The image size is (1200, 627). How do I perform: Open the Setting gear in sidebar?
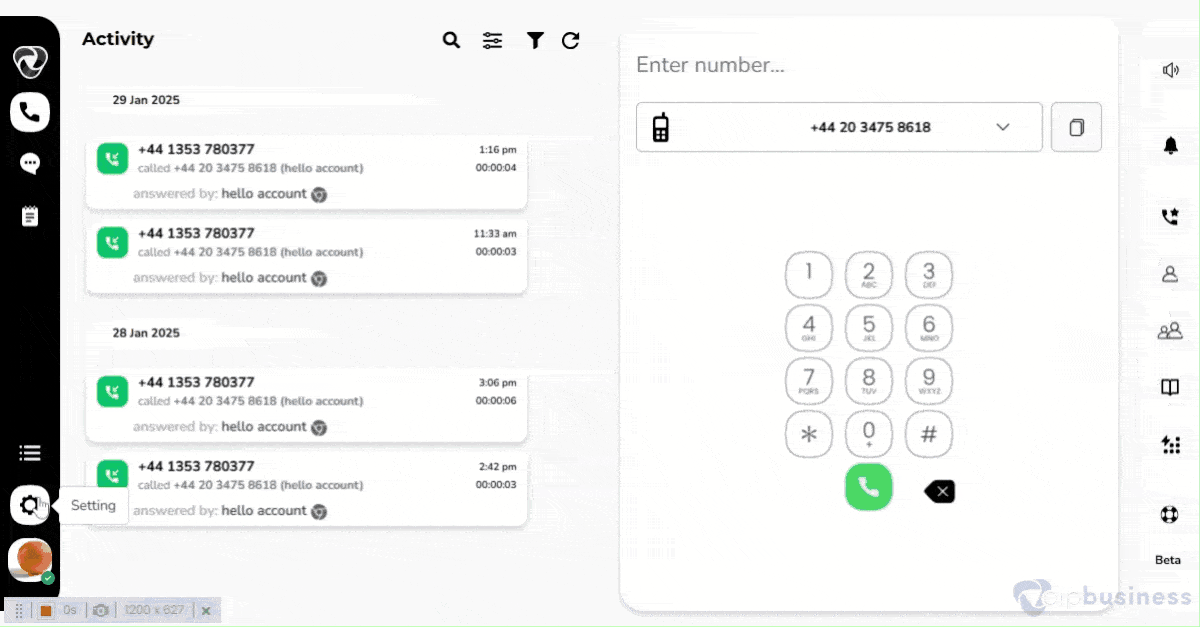[x=30, y=505]
